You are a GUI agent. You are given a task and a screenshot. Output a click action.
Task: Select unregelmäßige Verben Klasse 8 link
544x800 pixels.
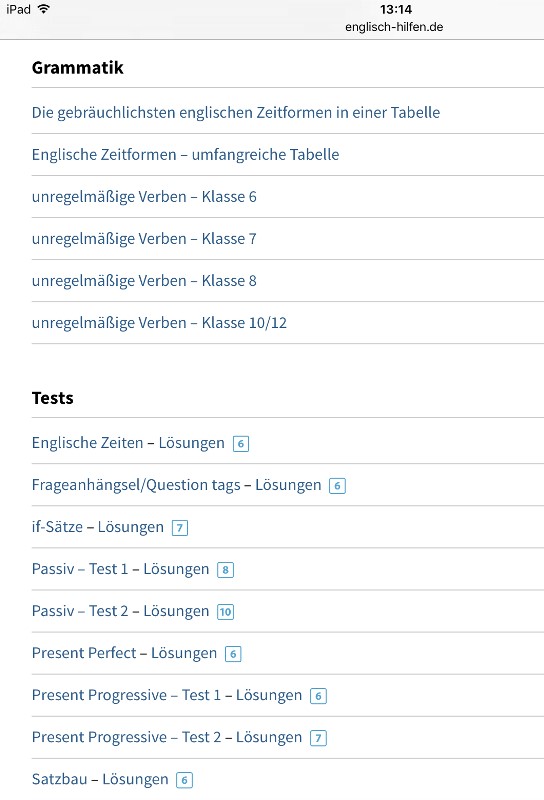point(144,281)
